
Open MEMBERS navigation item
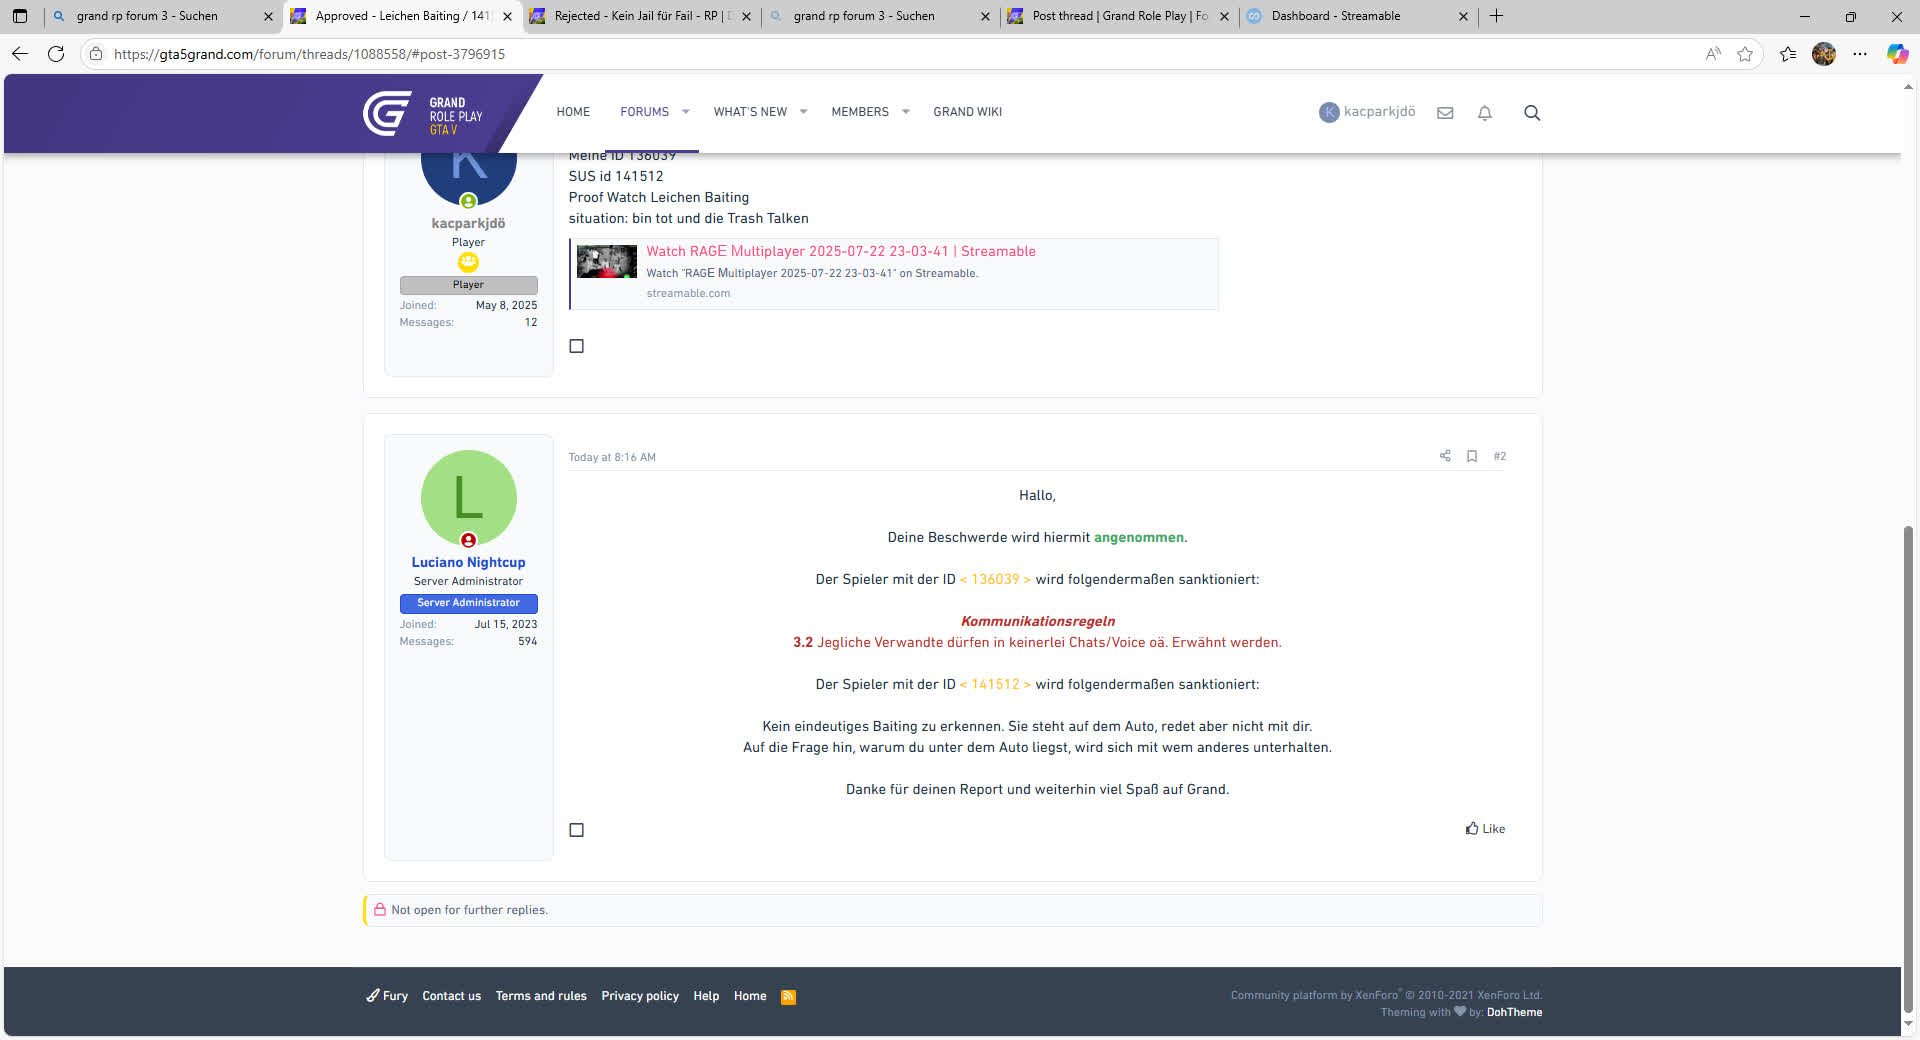pyautogui.click(x=860, y=112)
